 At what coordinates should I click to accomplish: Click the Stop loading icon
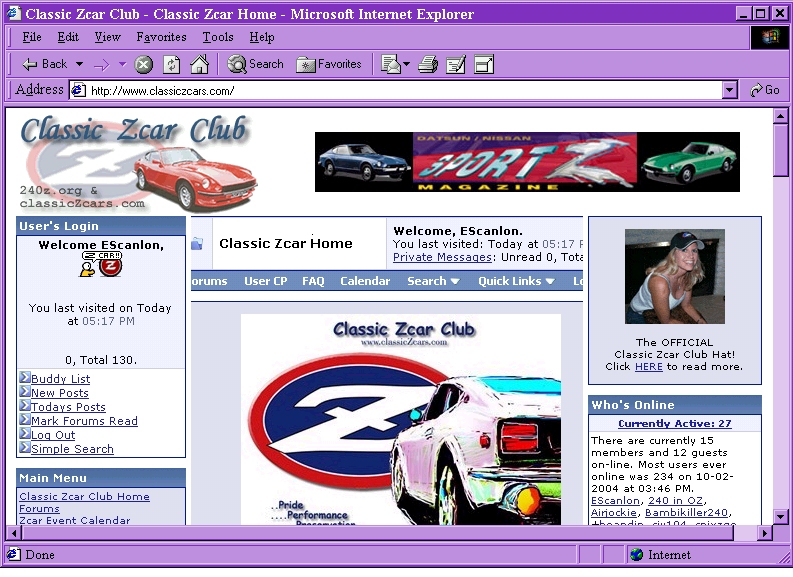(x=144, y=65)
